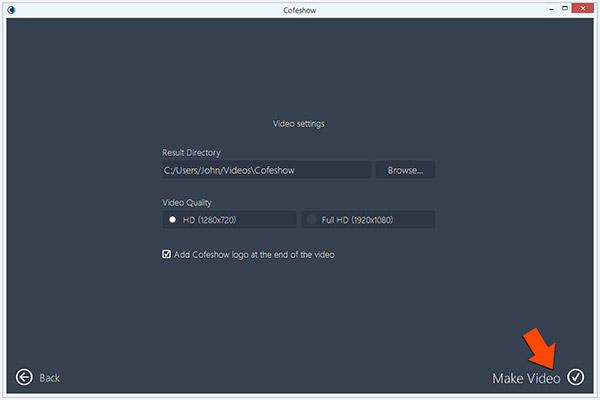Uncheck Add Cofeshow logo checkbox

pyautogui.click(x=166, y=254)
